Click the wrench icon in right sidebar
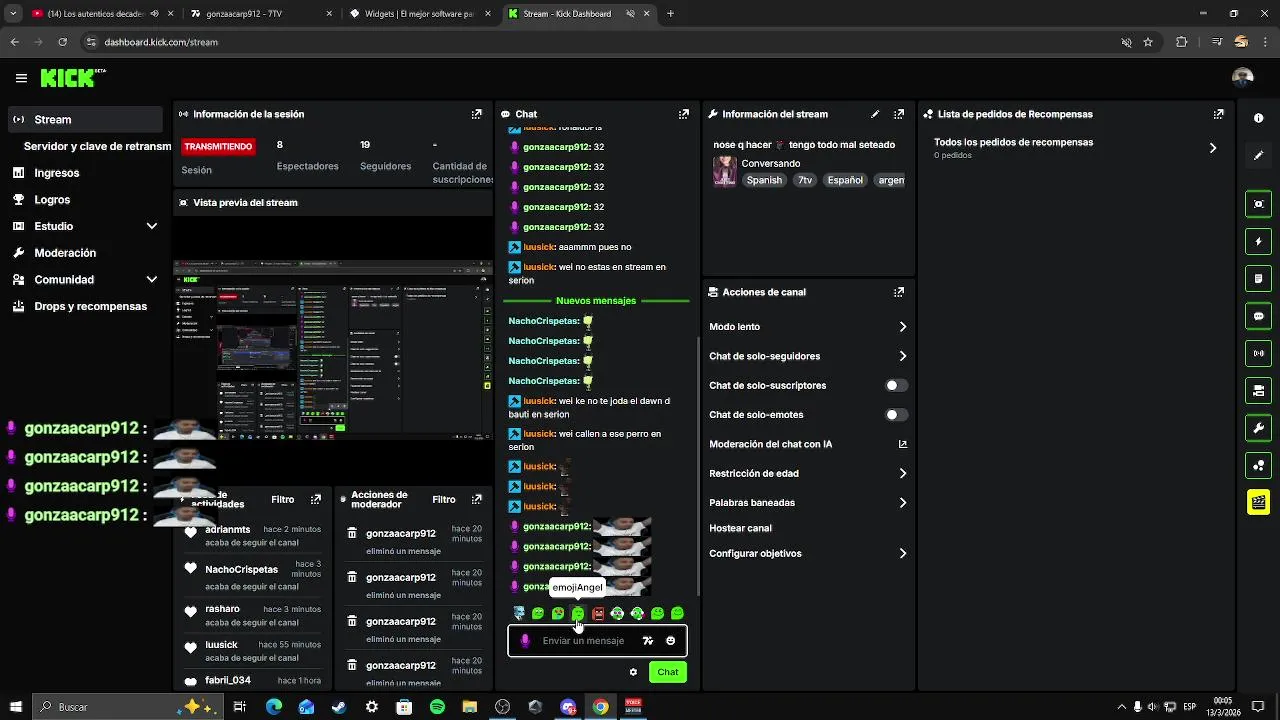The width and height of the screenshot is (1280, 720). point(1258,428)
